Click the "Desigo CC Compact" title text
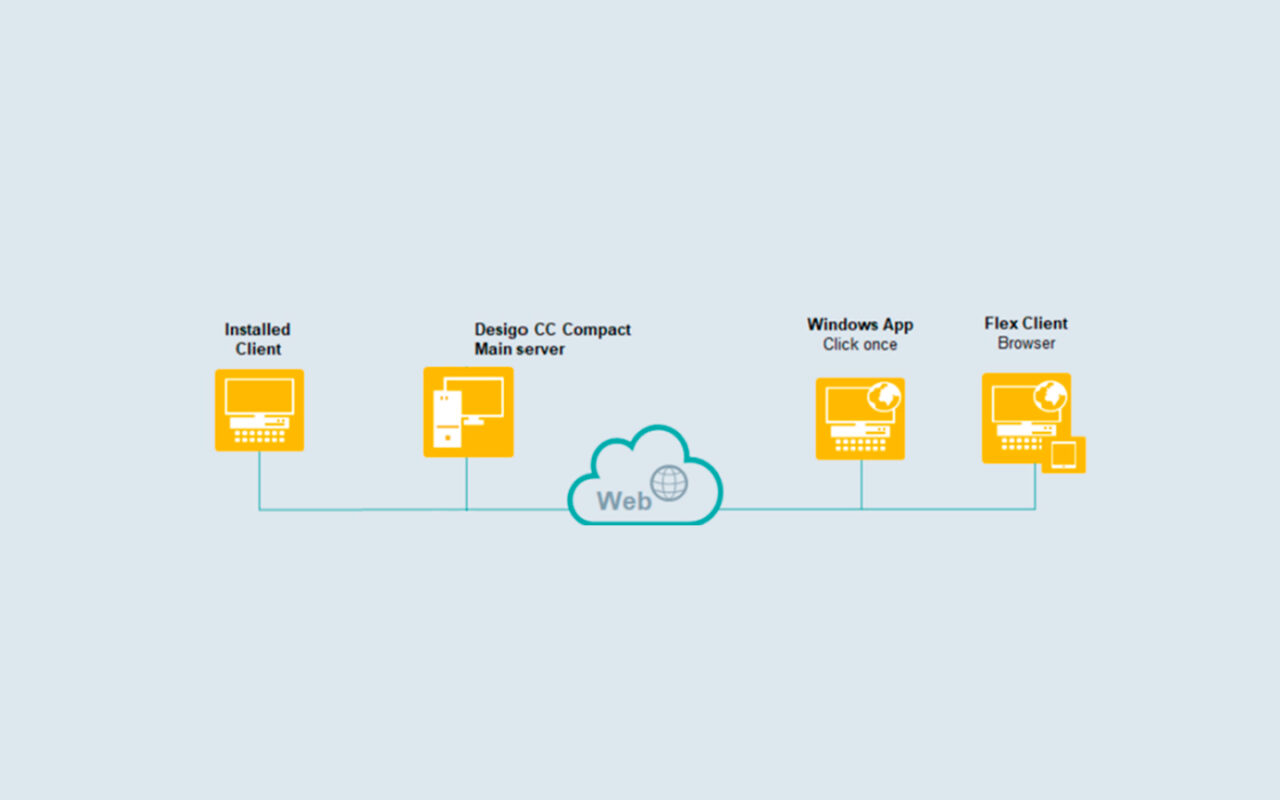 pyautogui.click(x=552, y=330)
